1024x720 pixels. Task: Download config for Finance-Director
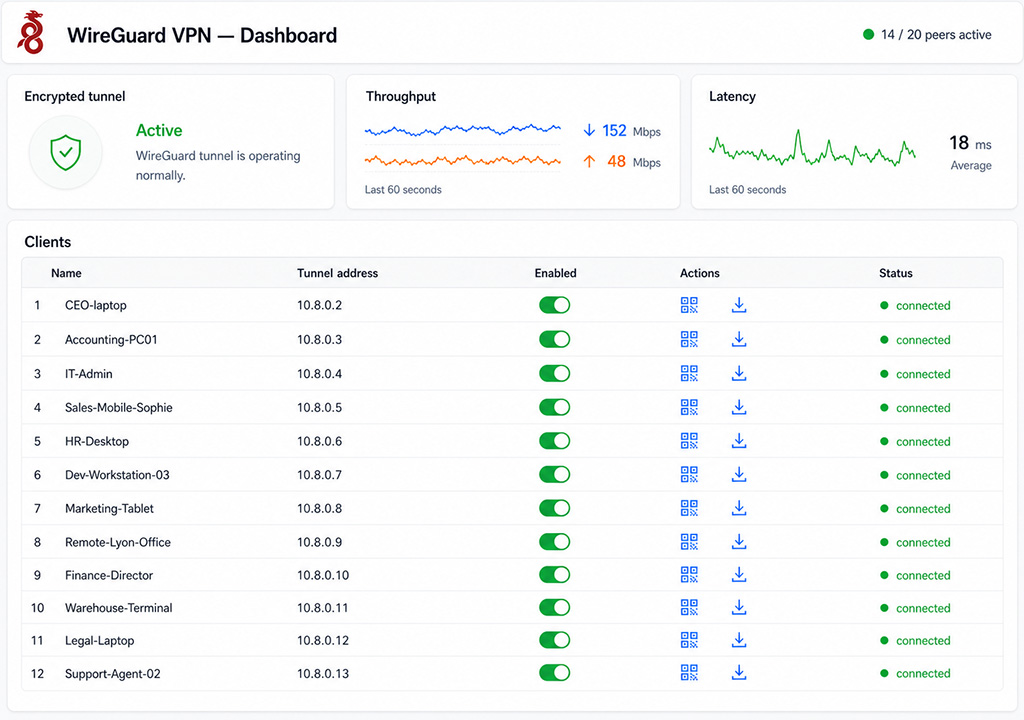(739, 574)
